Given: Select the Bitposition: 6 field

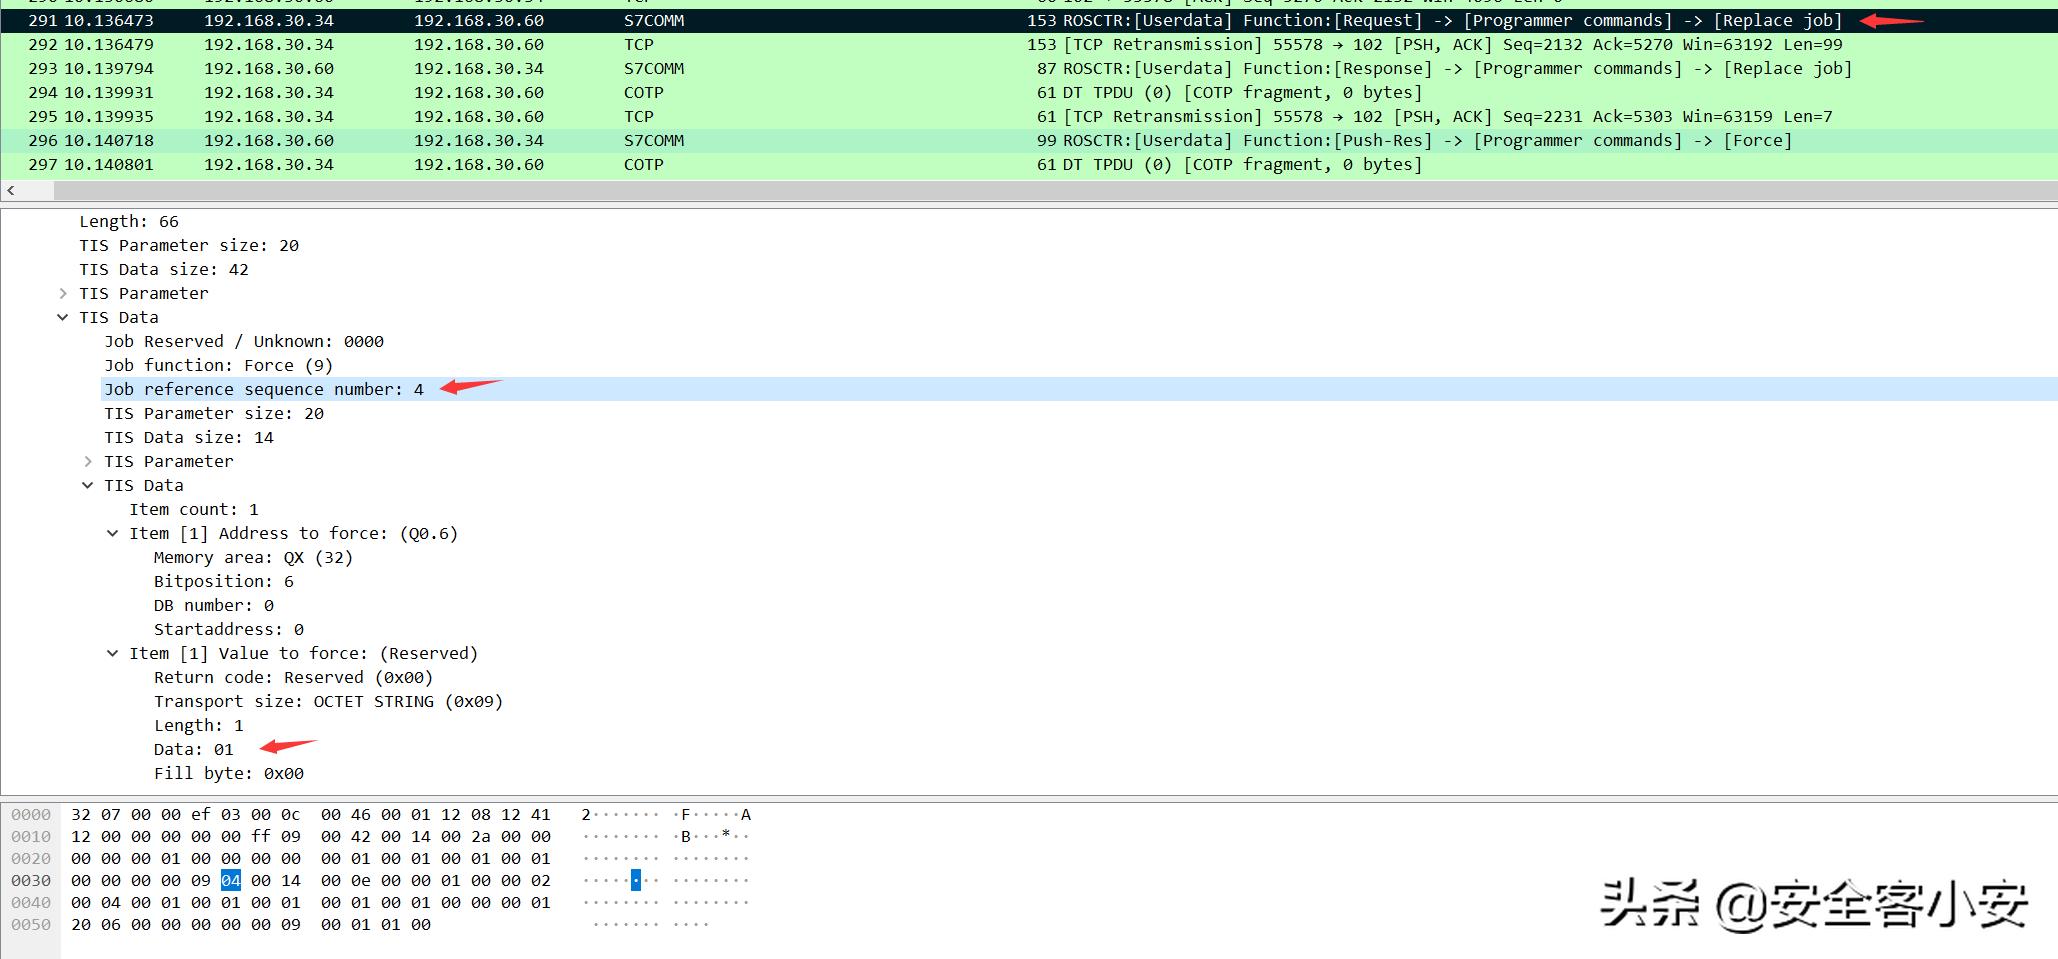Looking at the screenshot, I should [x=223, y=581].
